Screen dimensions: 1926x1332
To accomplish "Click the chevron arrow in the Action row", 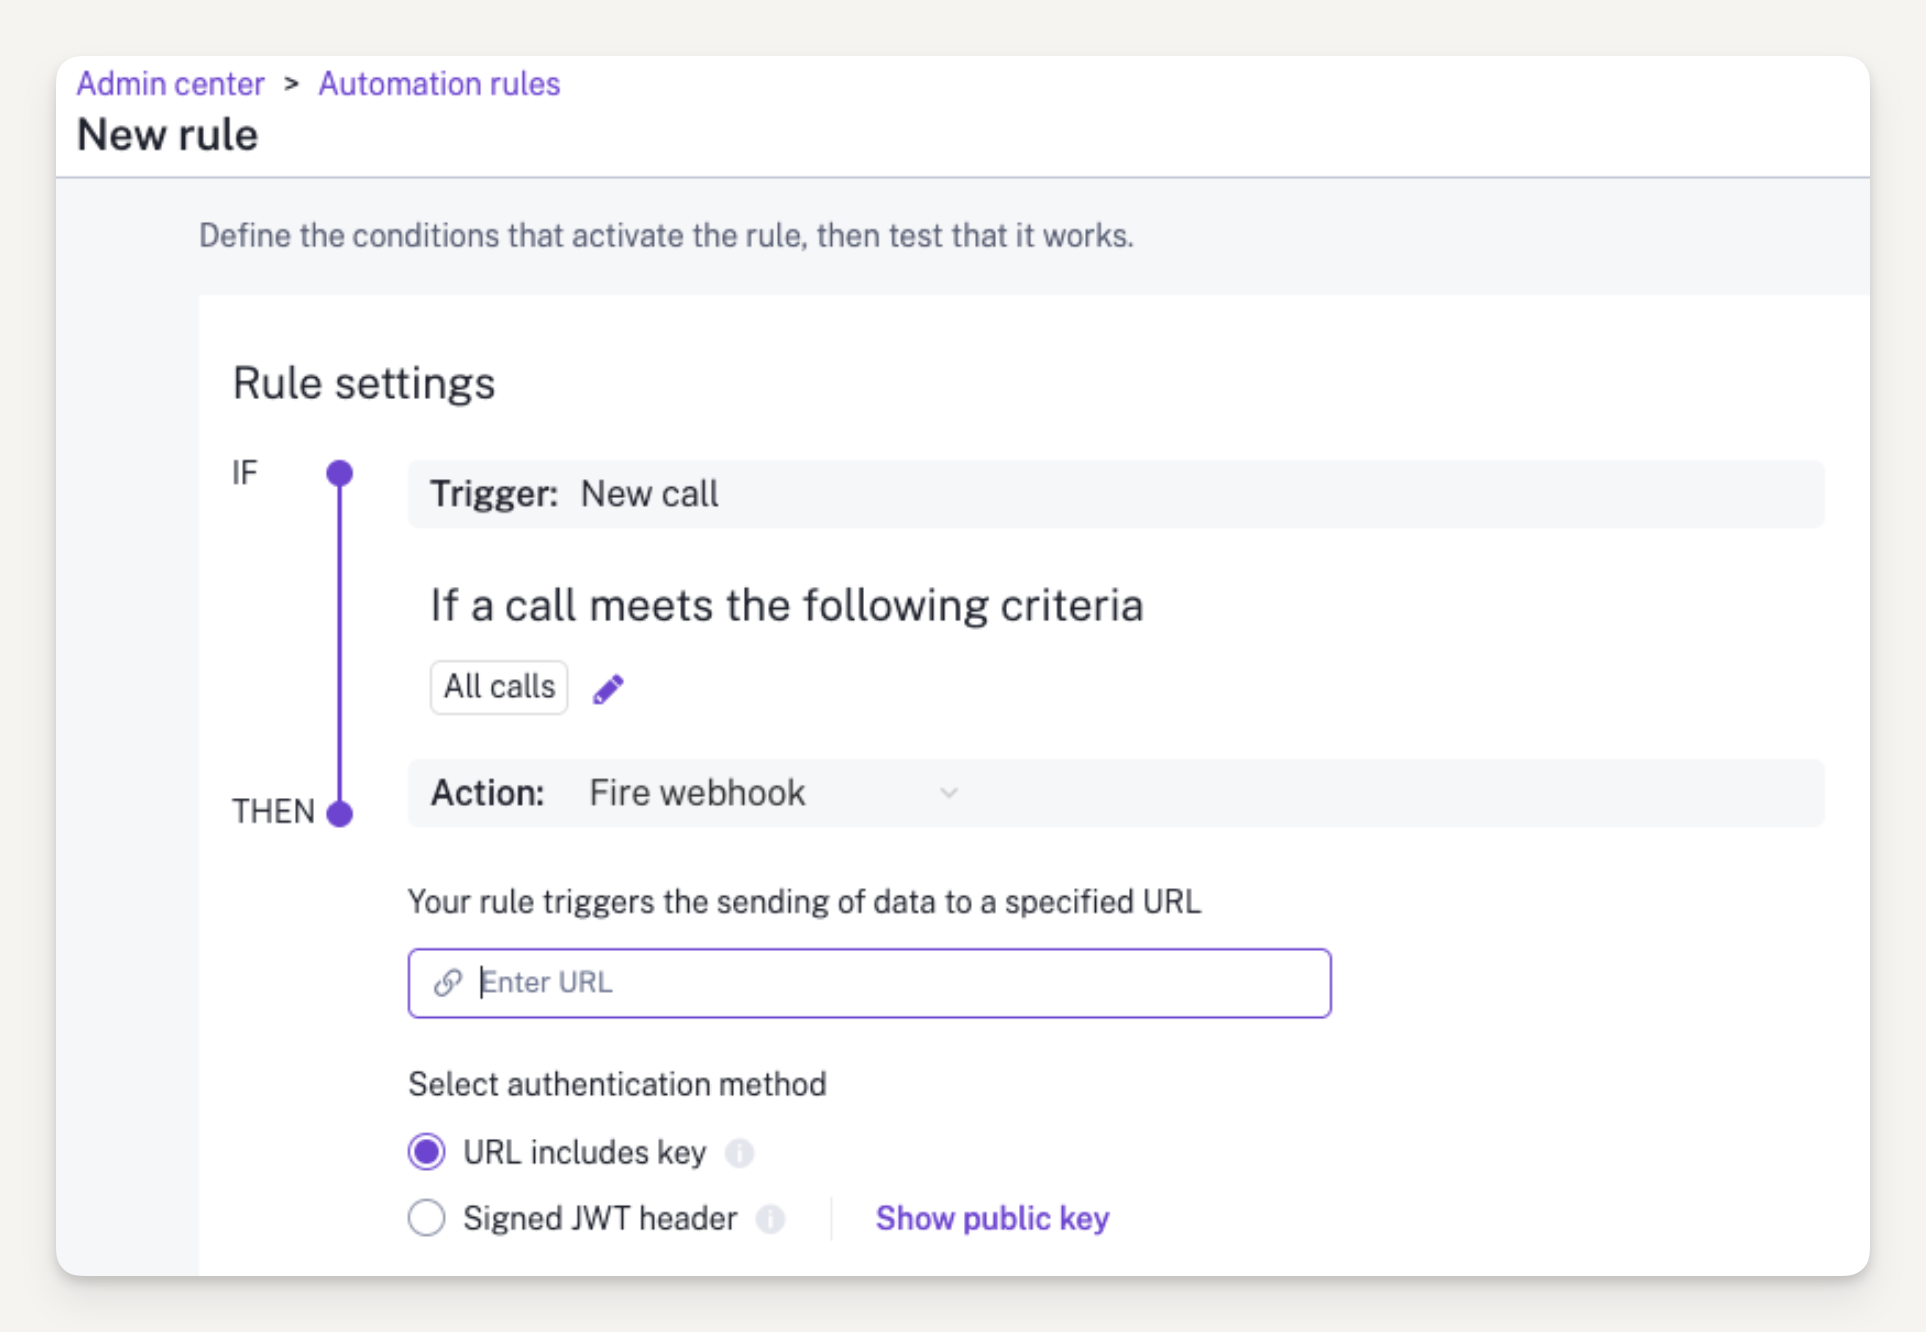I will [948, 793].
